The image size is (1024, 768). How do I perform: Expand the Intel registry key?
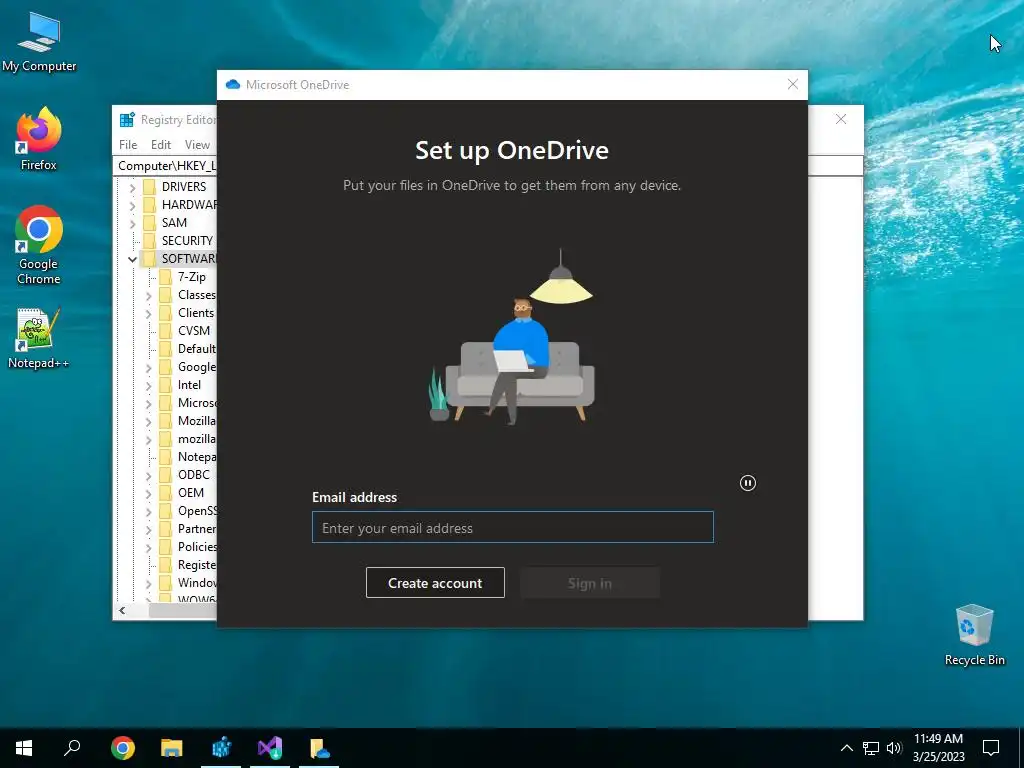click(148, 385)
